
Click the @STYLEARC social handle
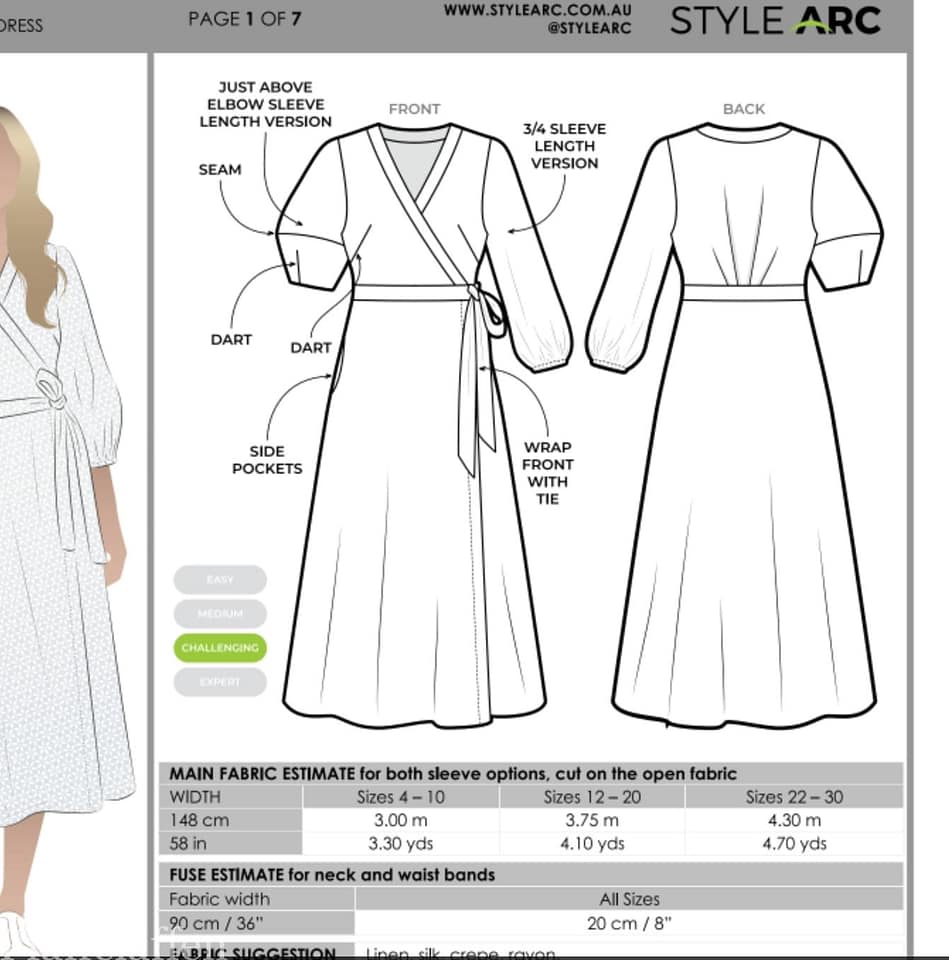point(589,28)
